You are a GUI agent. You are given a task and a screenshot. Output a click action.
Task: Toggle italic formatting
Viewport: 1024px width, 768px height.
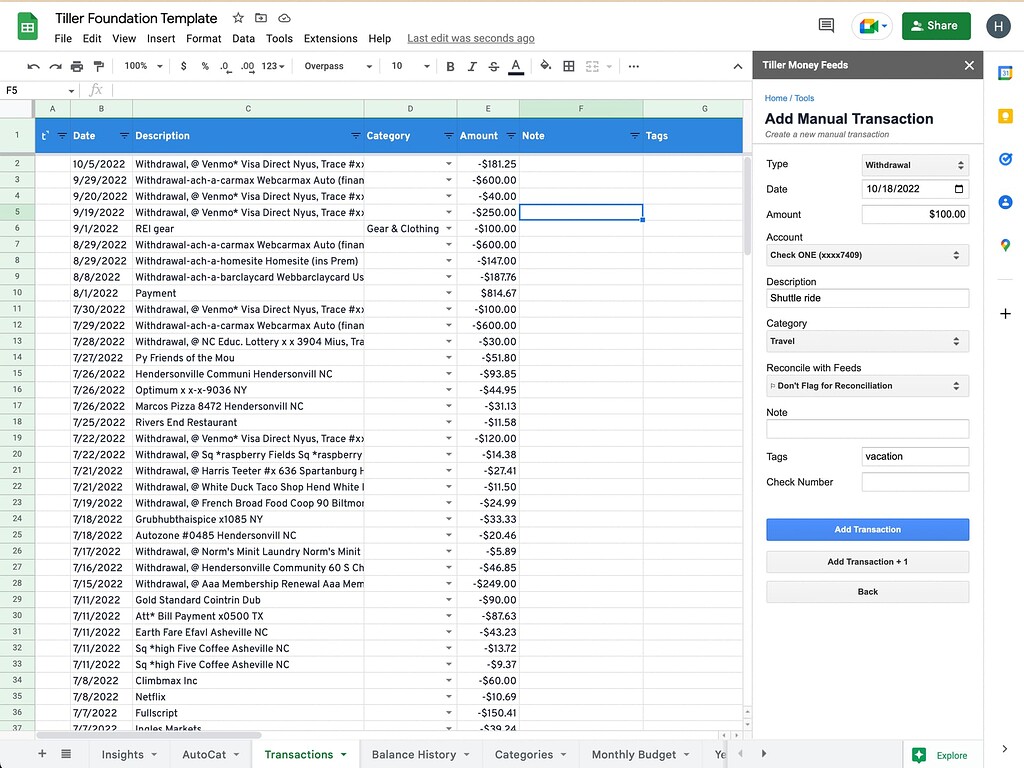tap(472, 65)
